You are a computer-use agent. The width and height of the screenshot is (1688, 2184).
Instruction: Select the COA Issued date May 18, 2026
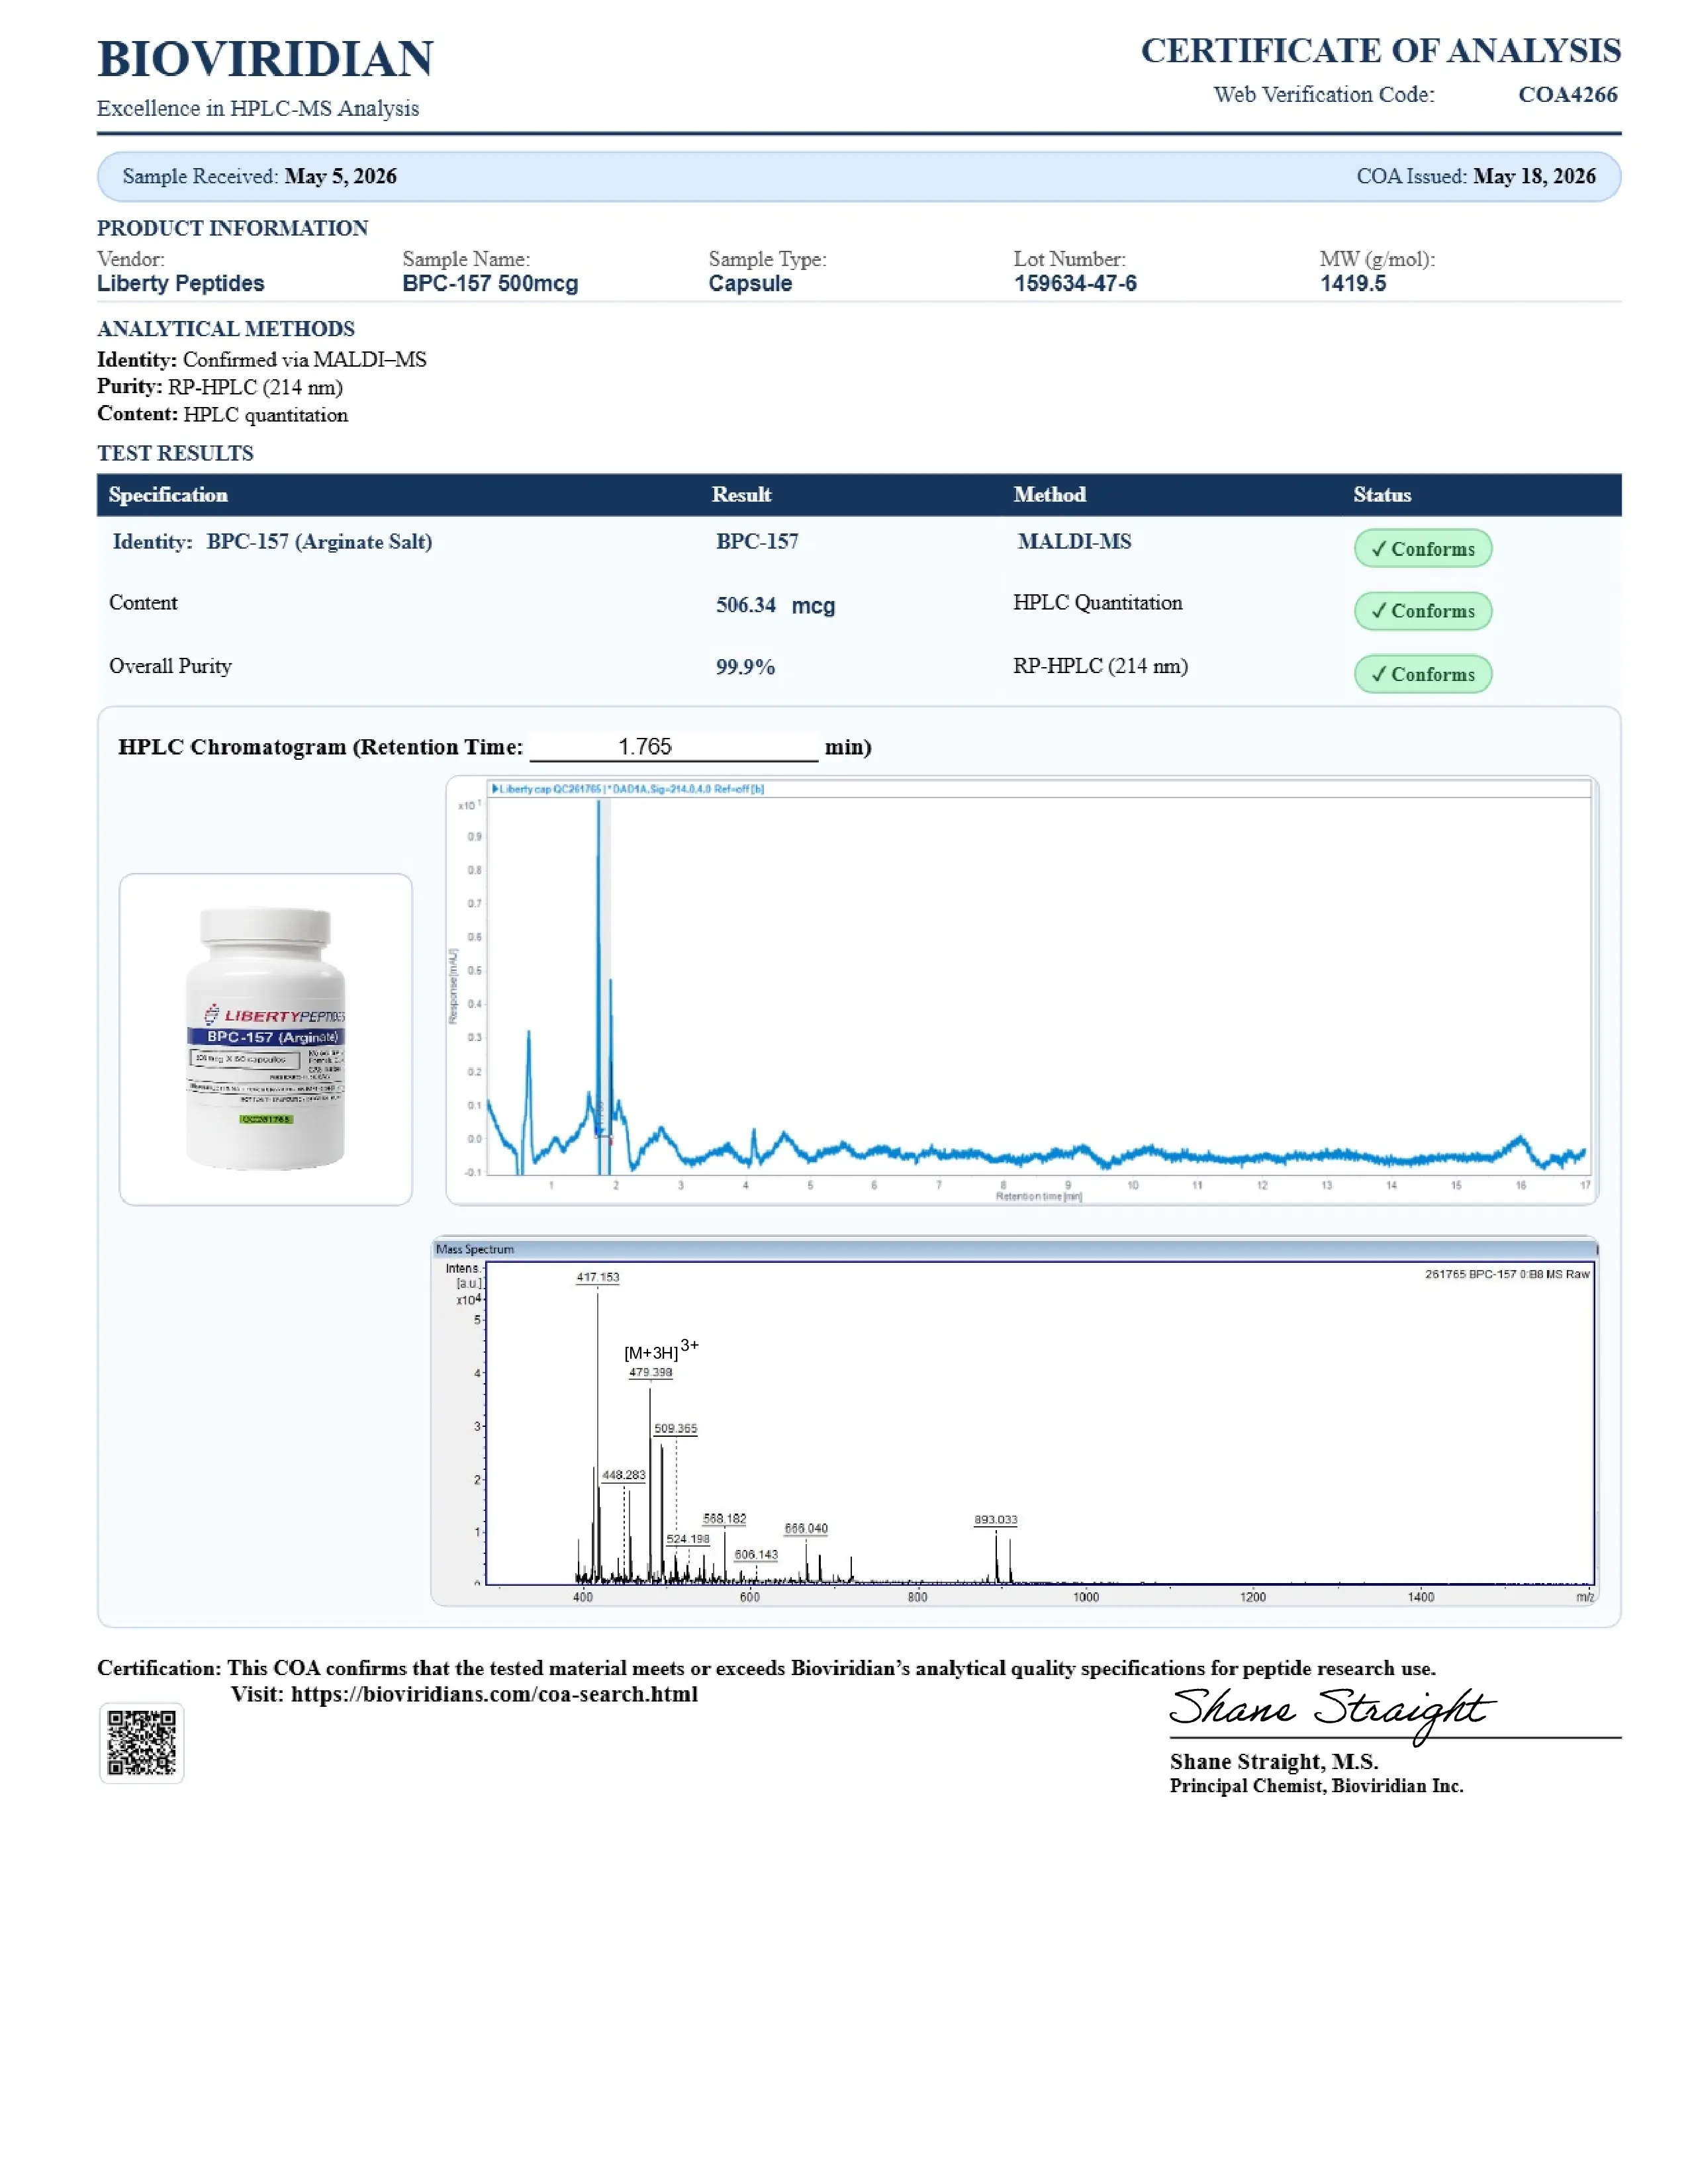(1534, 176)
